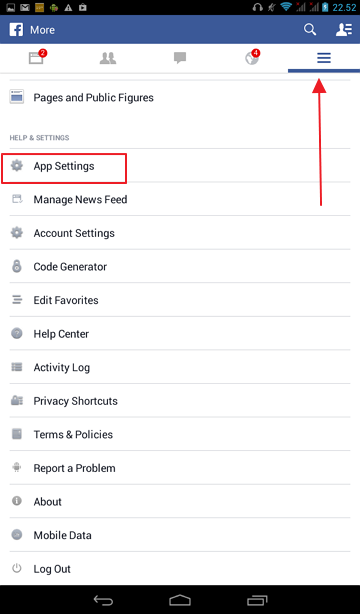Select the More hamburger menu tab
Image resolution: width=360 pixels, height=614 pixels.
(x=324, y=58)
